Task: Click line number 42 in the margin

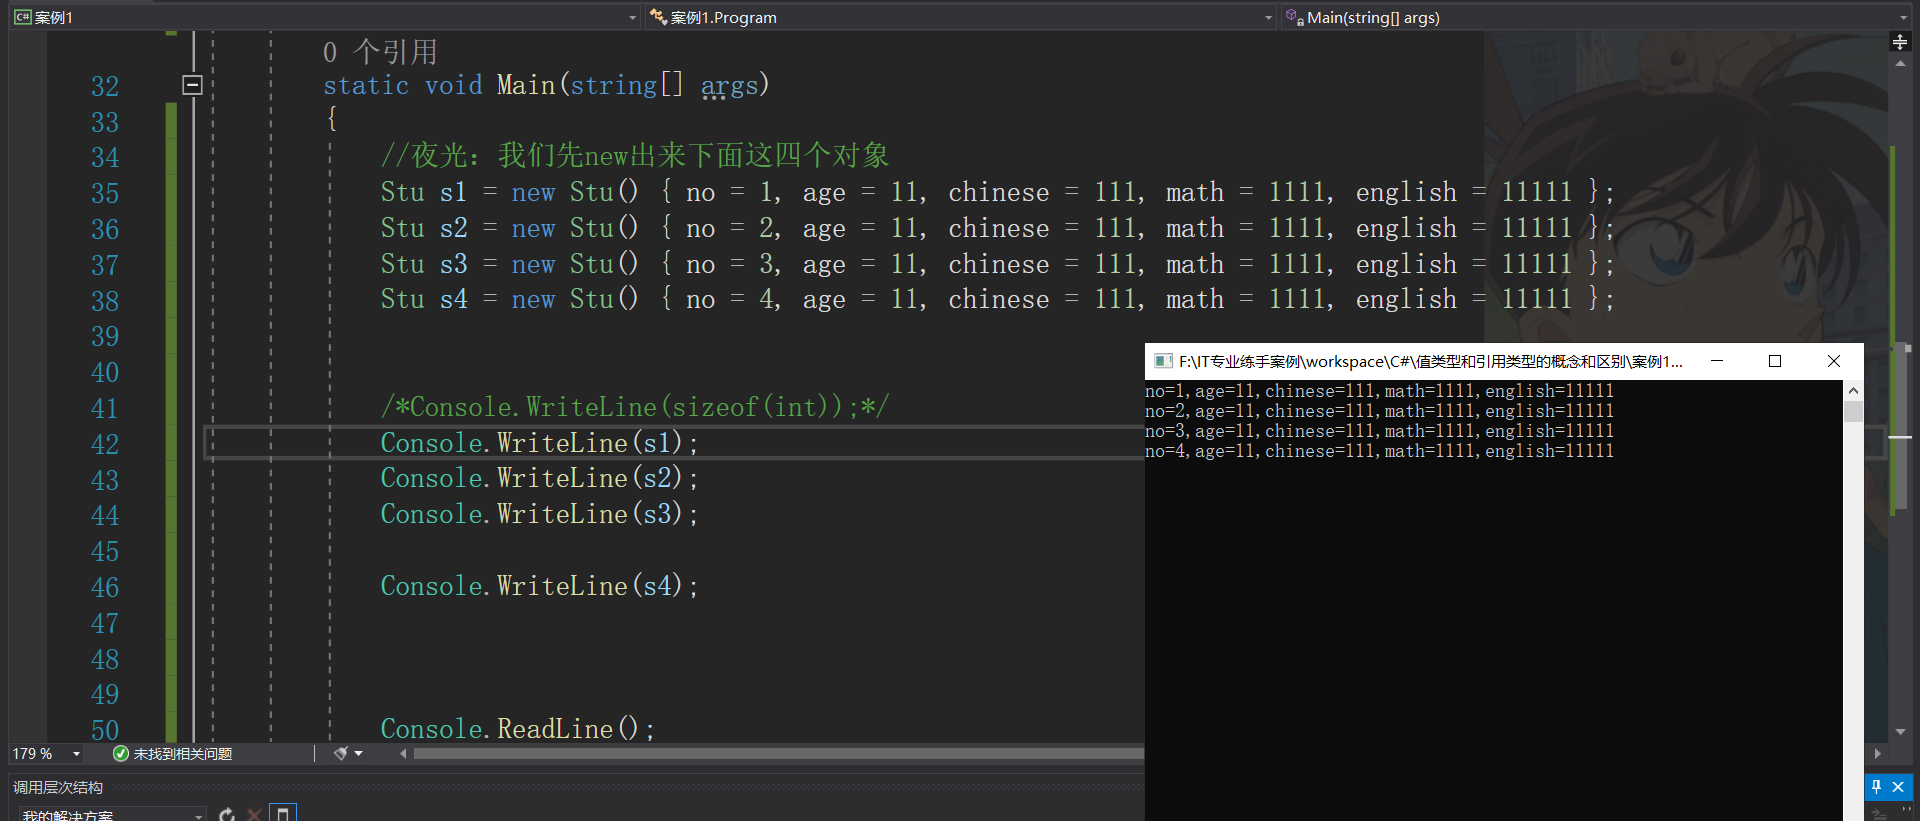Action: tap(105, 444)
